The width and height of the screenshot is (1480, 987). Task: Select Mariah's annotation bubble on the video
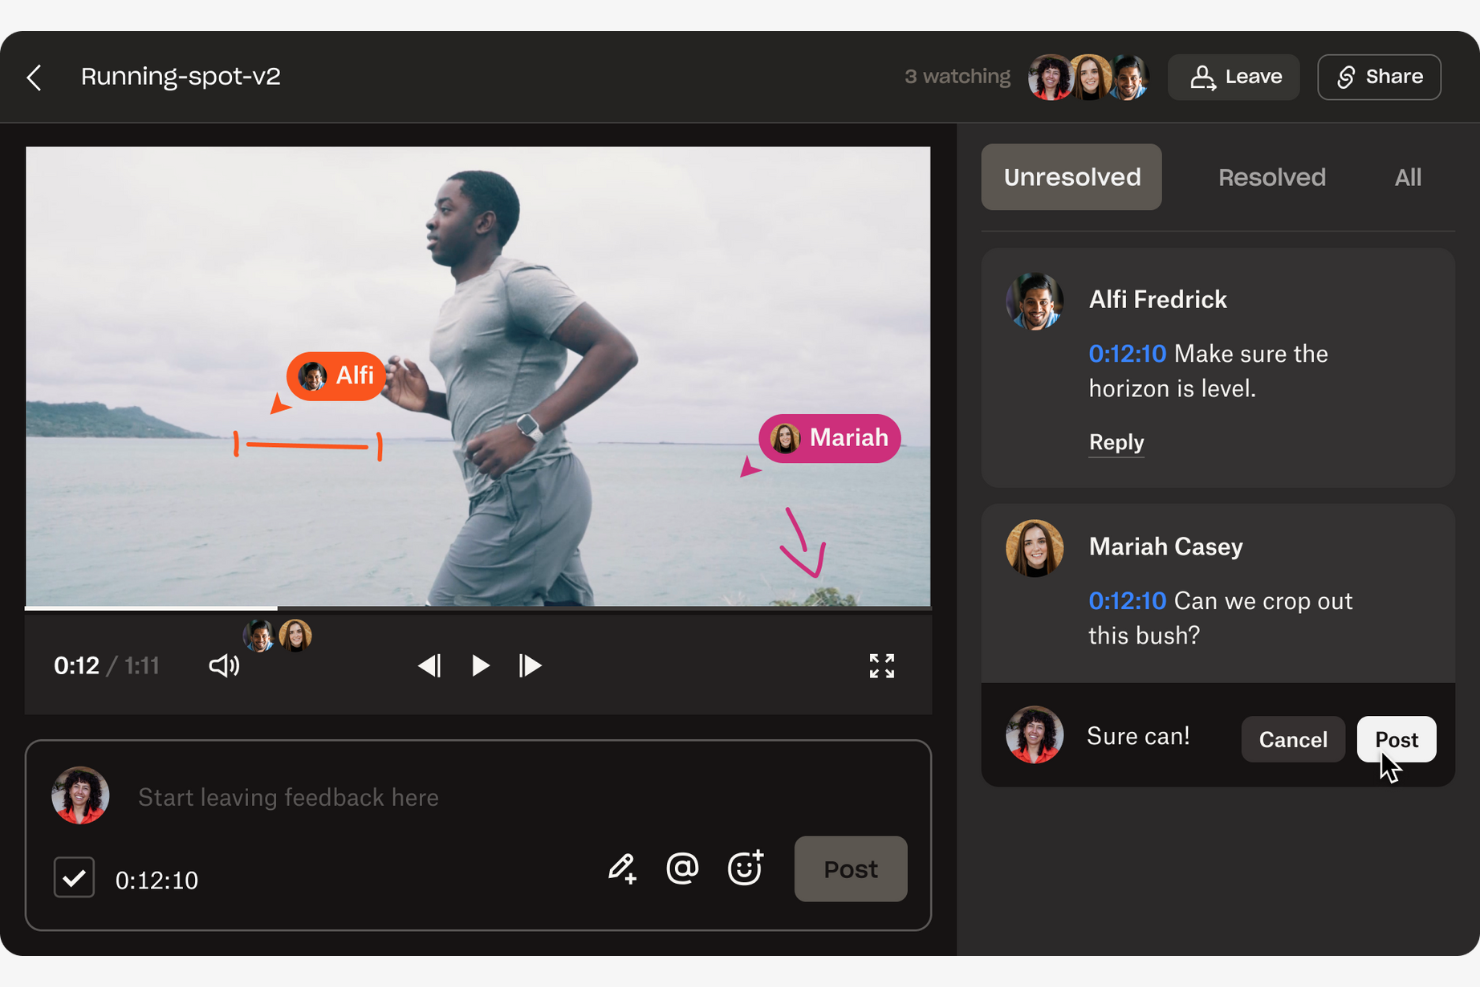click(x=829, y=438)
